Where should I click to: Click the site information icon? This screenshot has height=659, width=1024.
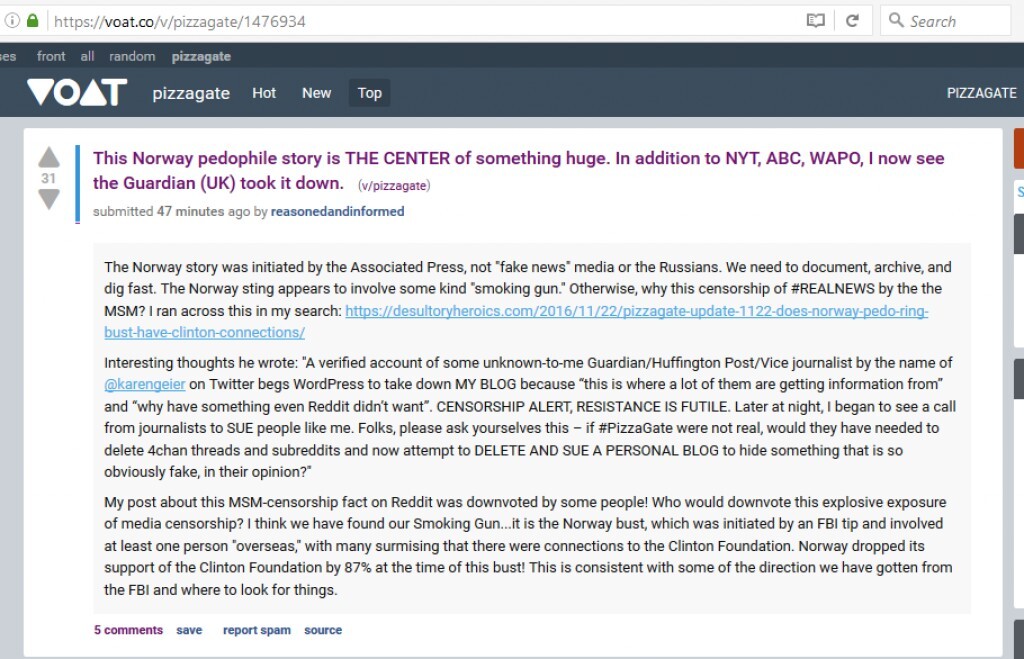(12, 21)
